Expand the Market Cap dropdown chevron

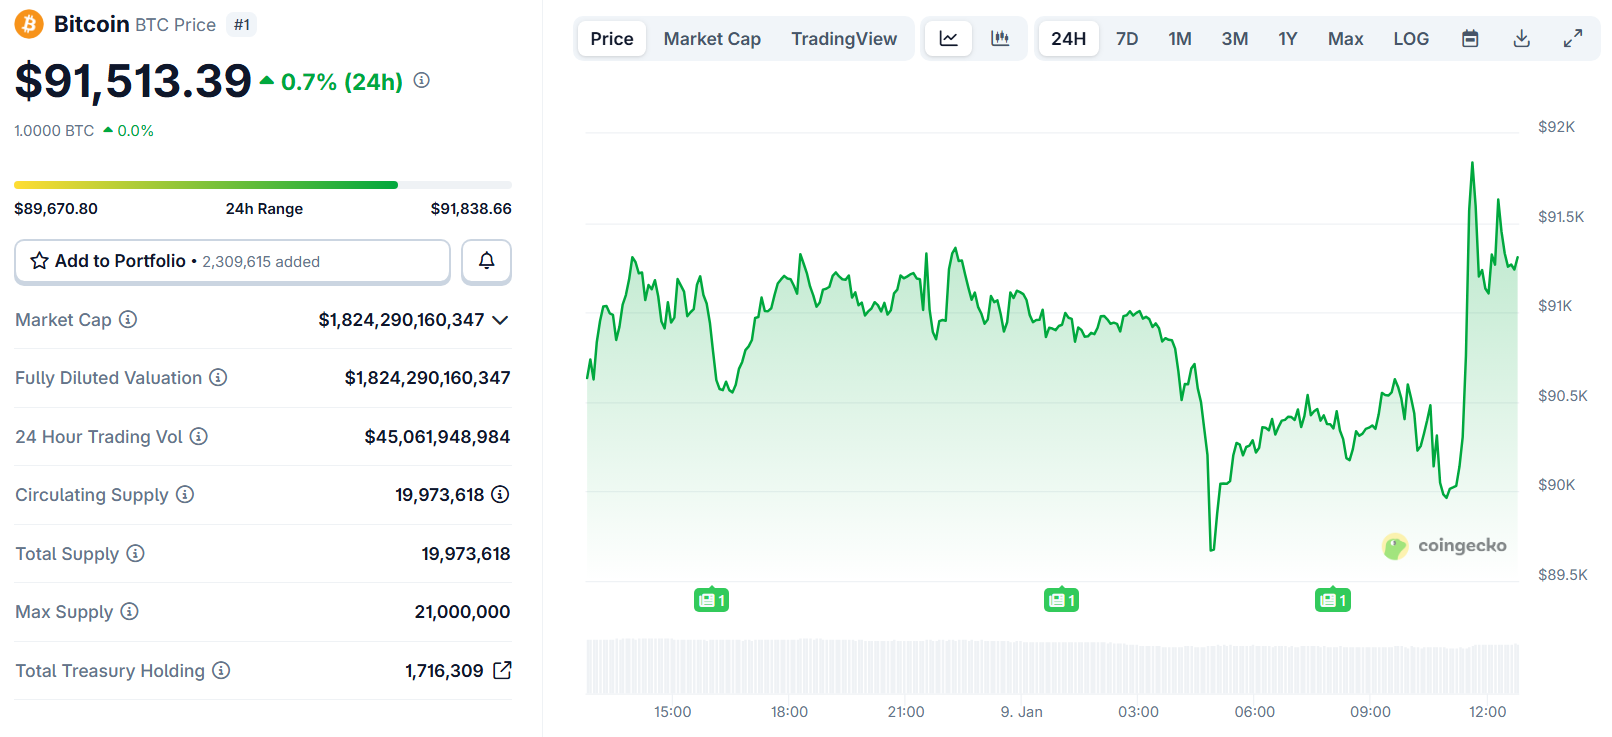501,320
